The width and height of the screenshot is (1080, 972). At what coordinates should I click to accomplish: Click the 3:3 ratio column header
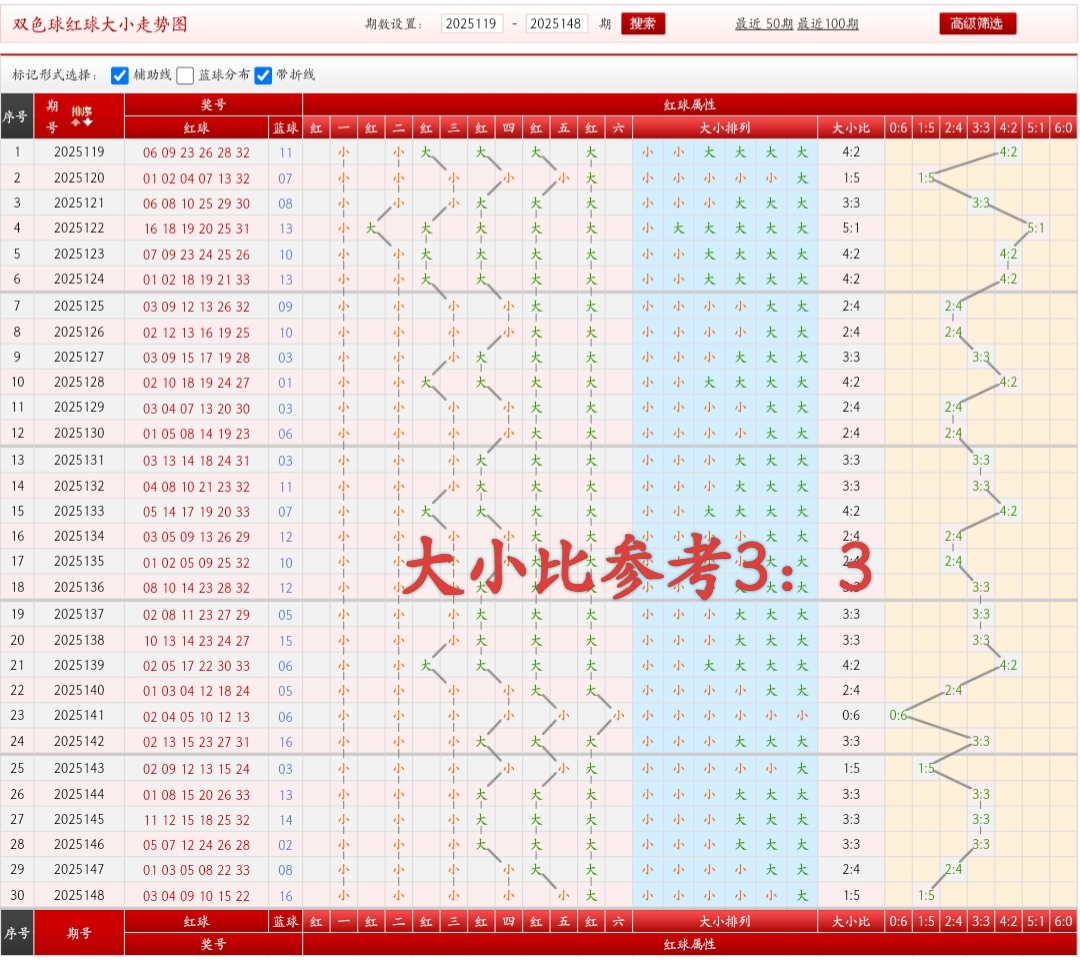click(x=983, y=128)
